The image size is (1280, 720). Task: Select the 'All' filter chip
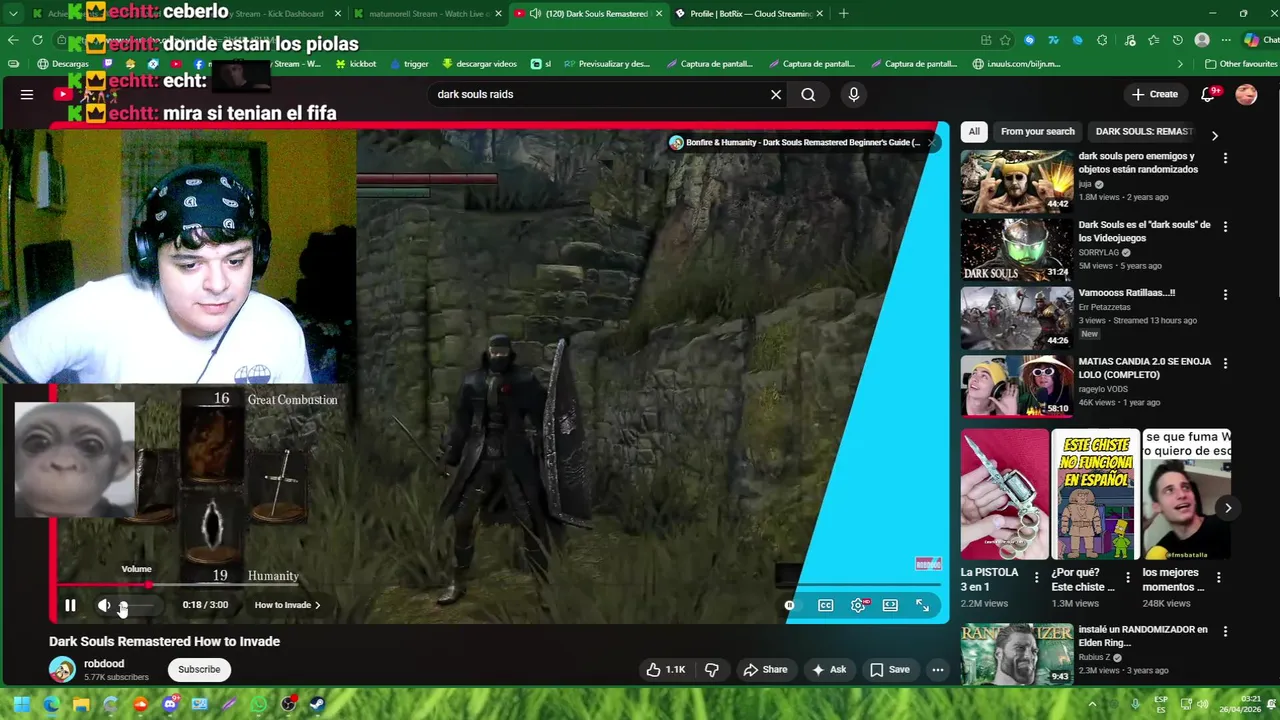coord(974,131)
